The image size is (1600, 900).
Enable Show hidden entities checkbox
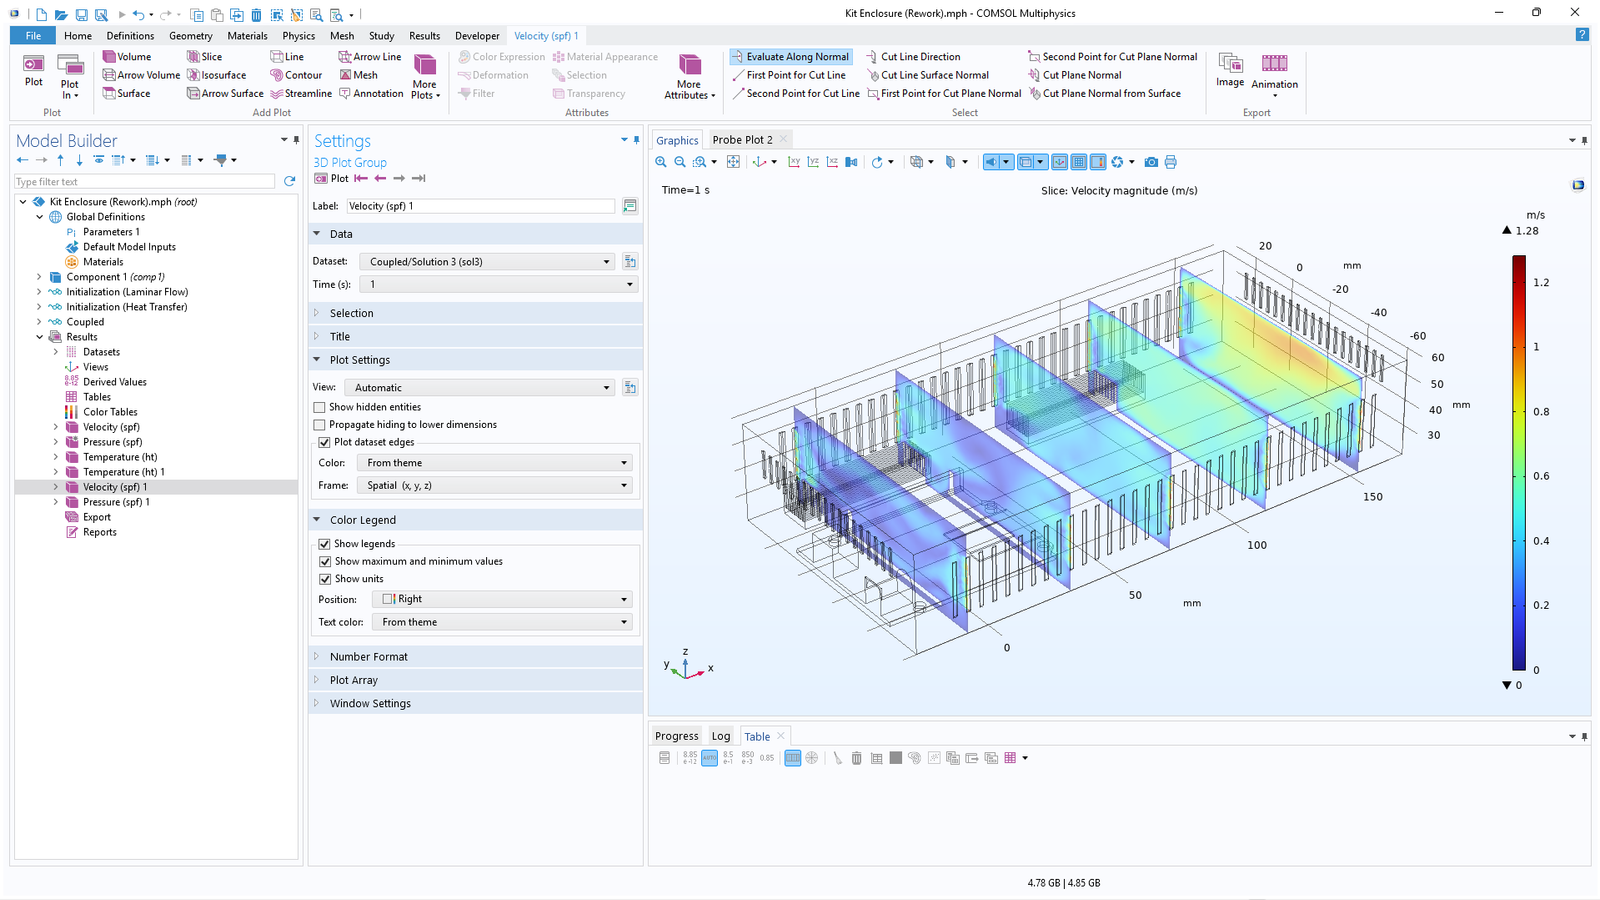click(x=320, y=407)
